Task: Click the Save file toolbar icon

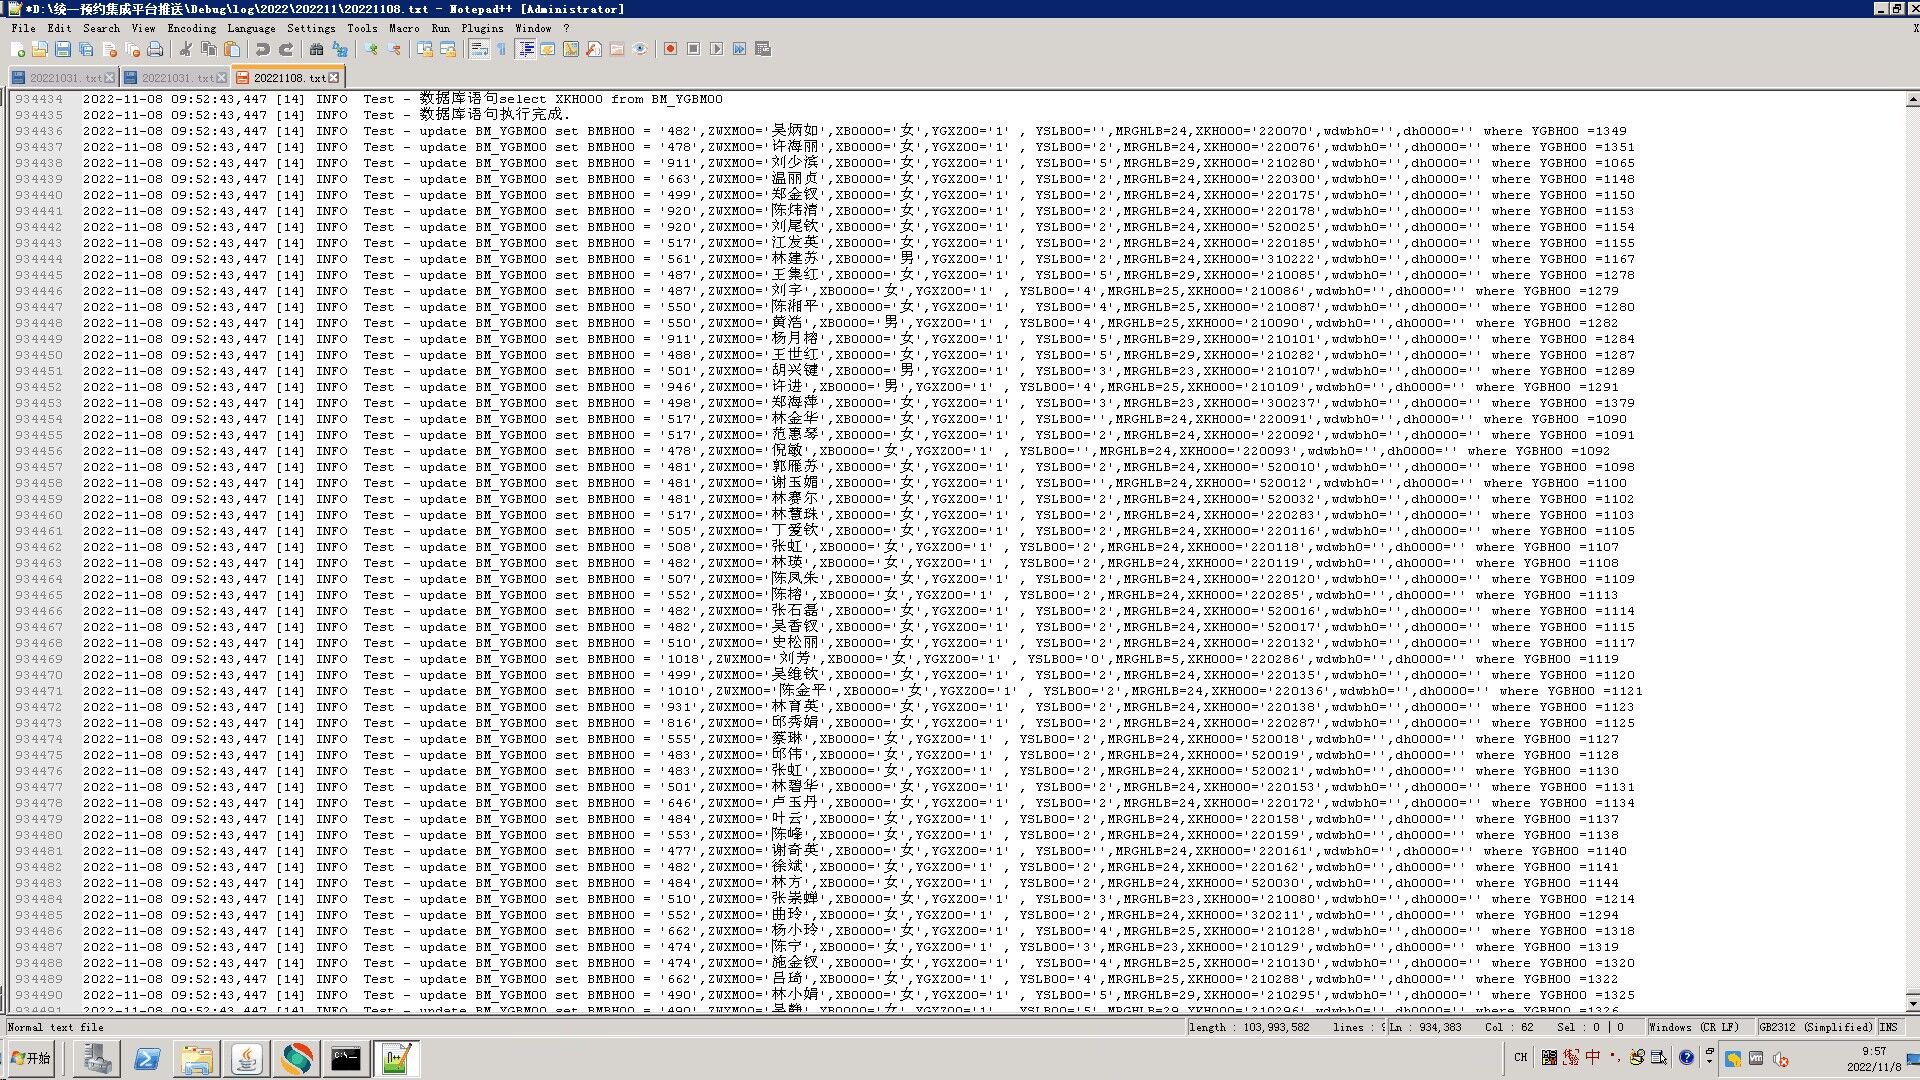Action: click(63, 49)
